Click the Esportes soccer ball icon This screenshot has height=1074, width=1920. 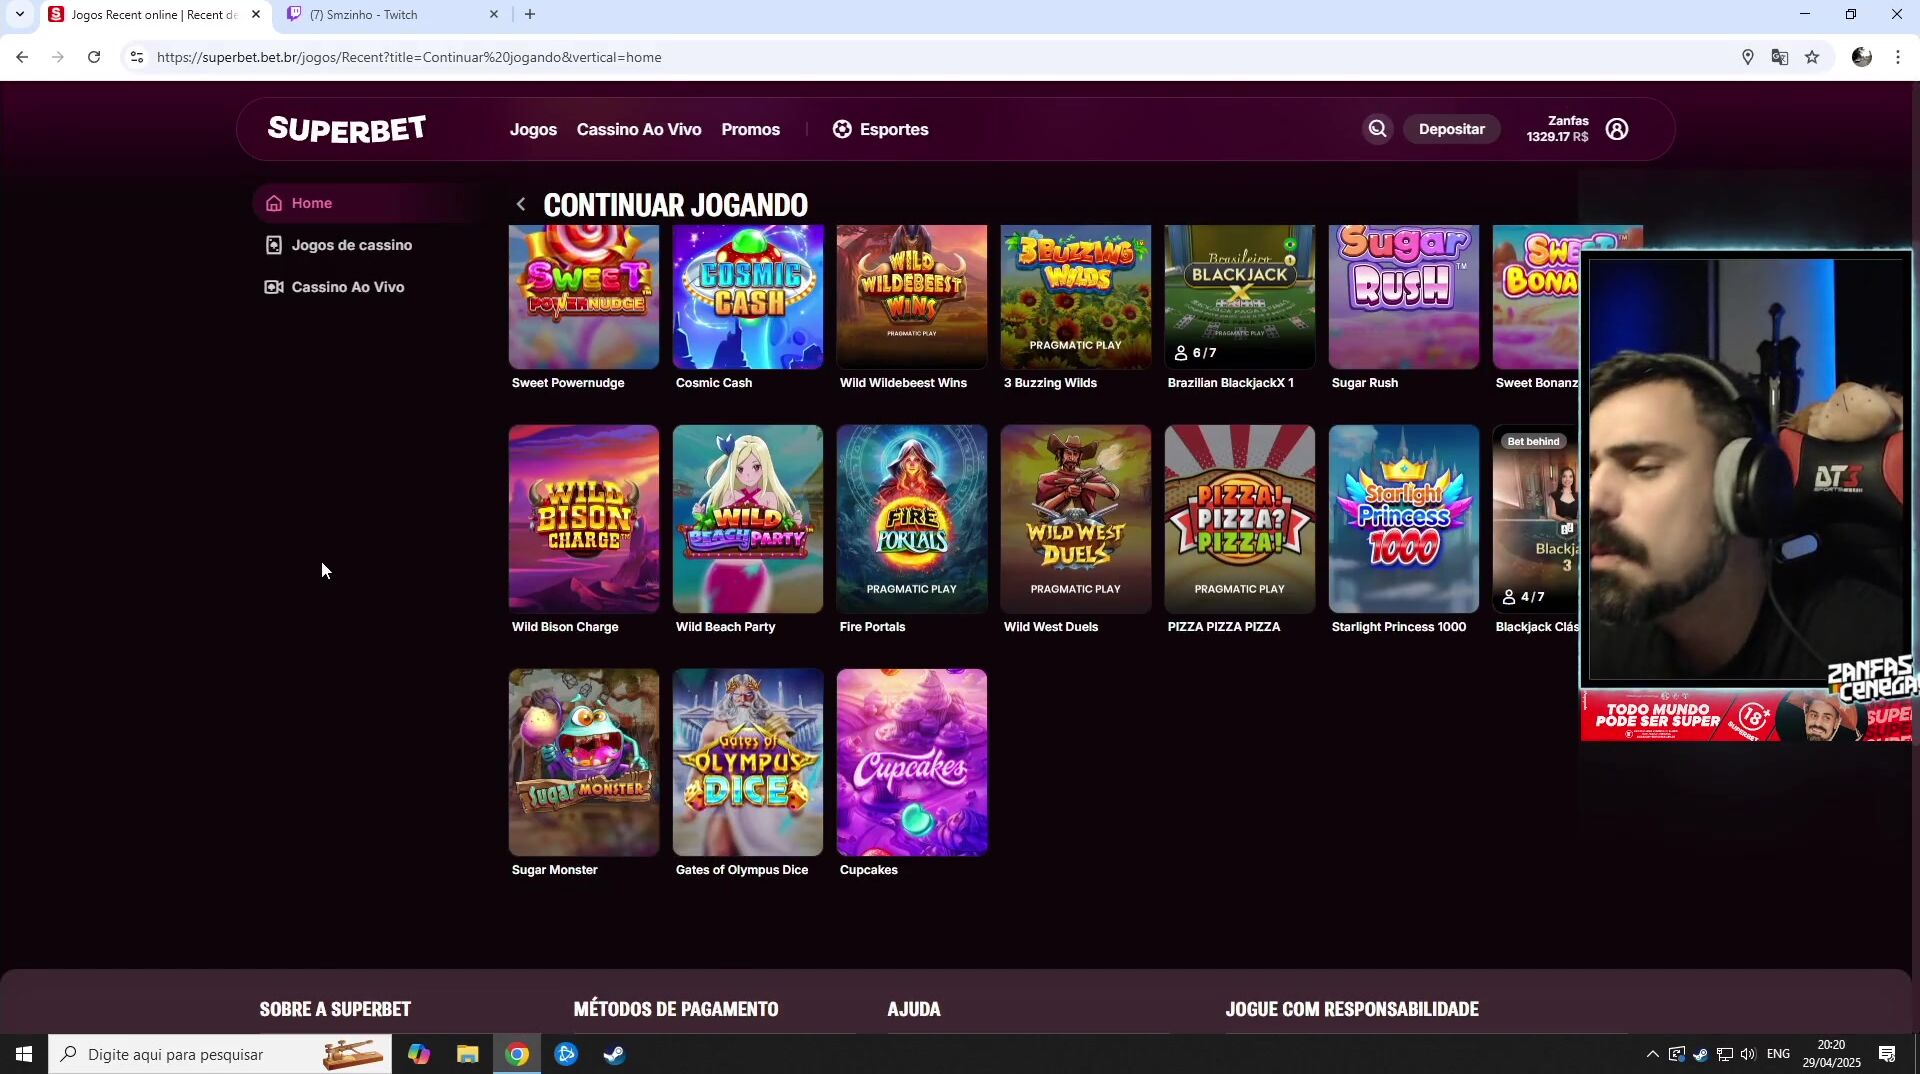click(x=842, y=129)
